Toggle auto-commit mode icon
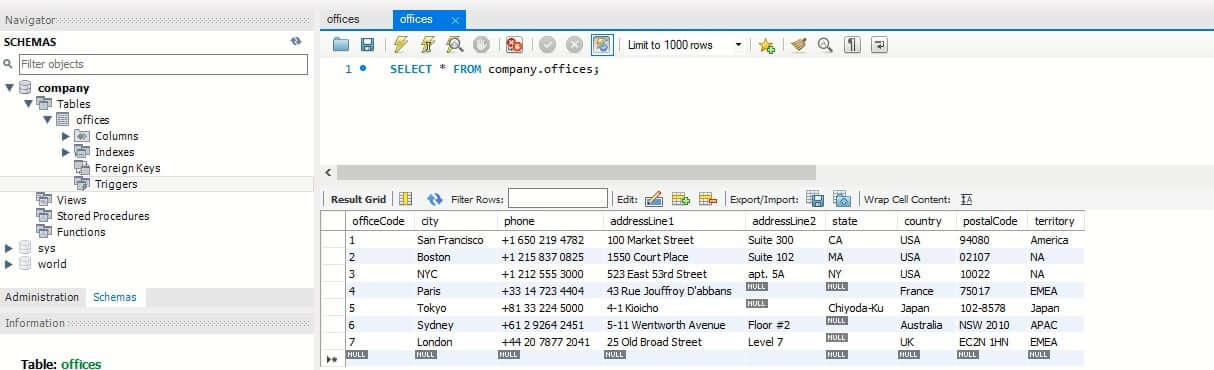Screen dimensions: 1214x370 point(602,45)
